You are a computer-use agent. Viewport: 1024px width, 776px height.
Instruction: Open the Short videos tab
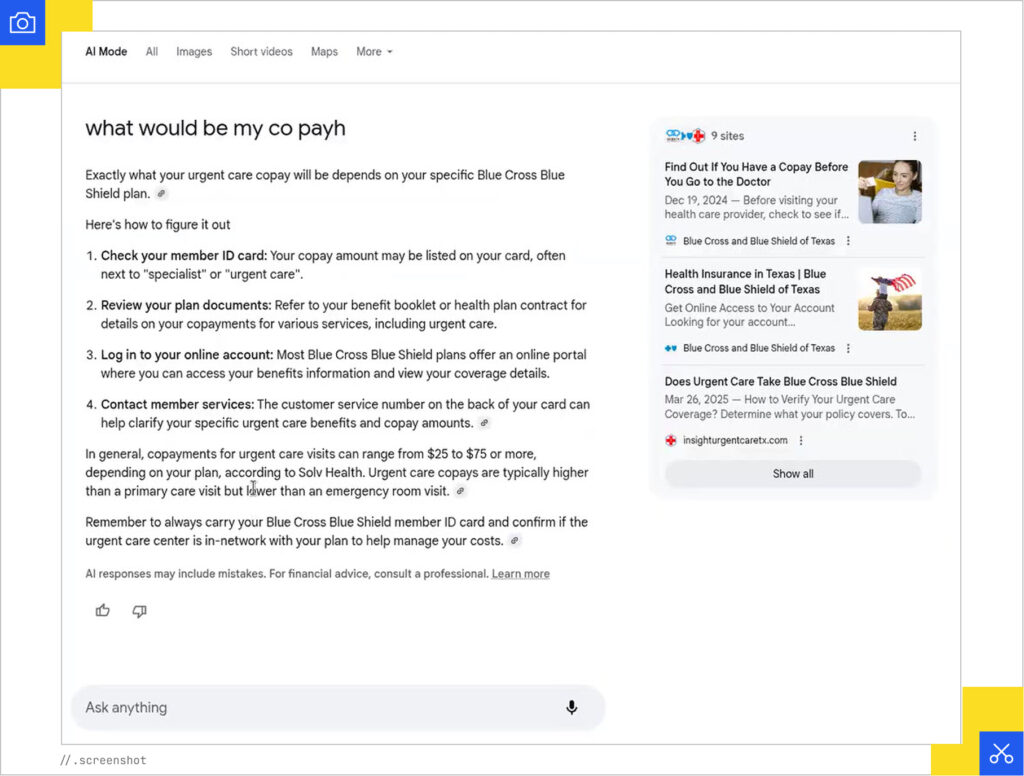[261, 52]
